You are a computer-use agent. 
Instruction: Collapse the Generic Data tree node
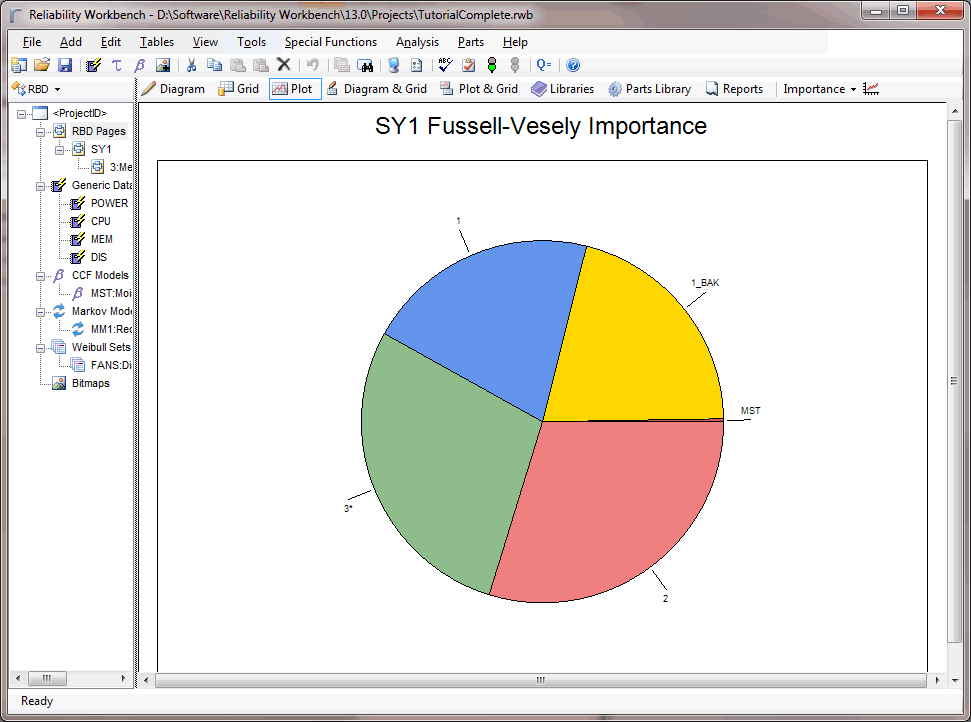point(40,185)
